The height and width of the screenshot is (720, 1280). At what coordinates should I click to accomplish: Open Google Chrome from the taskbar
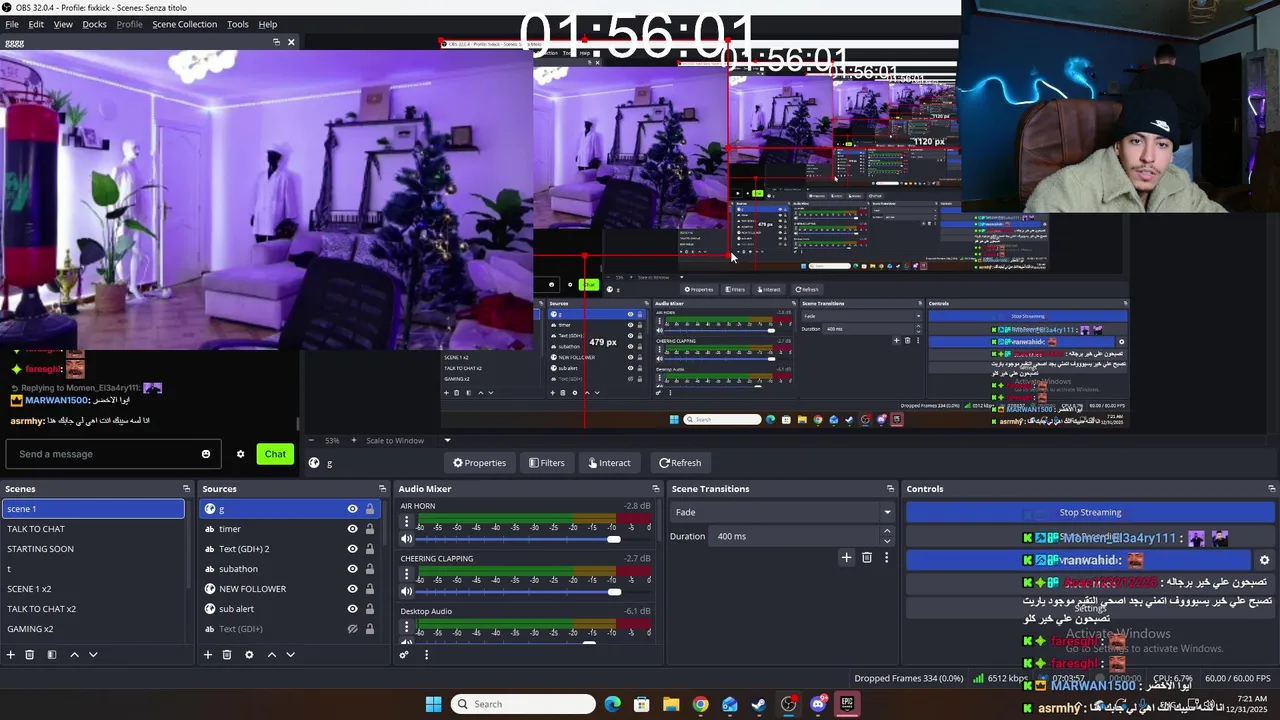click(x=700, y=704)
